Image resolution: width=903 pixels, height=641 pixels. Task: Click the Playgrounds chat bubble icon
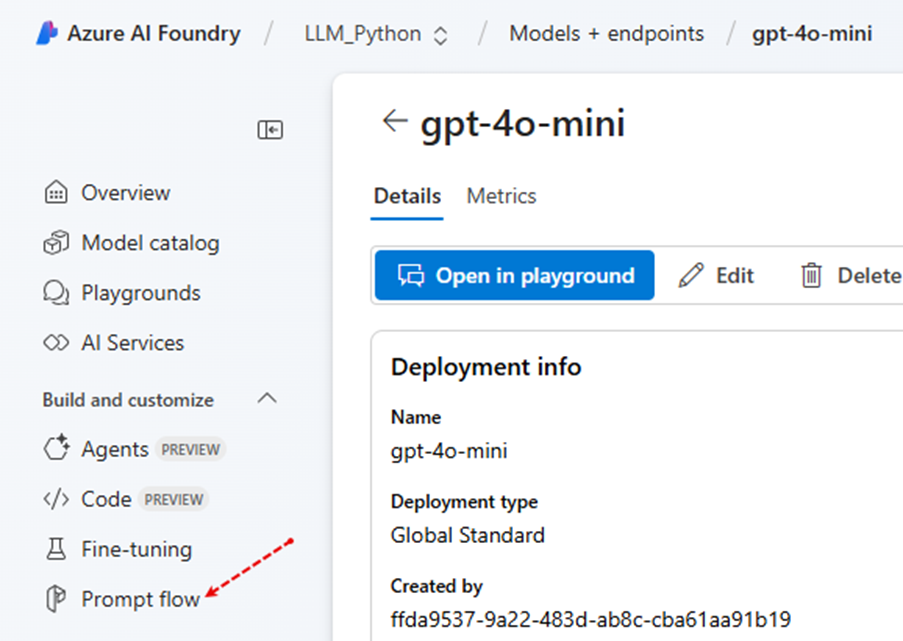click(56, 293)
